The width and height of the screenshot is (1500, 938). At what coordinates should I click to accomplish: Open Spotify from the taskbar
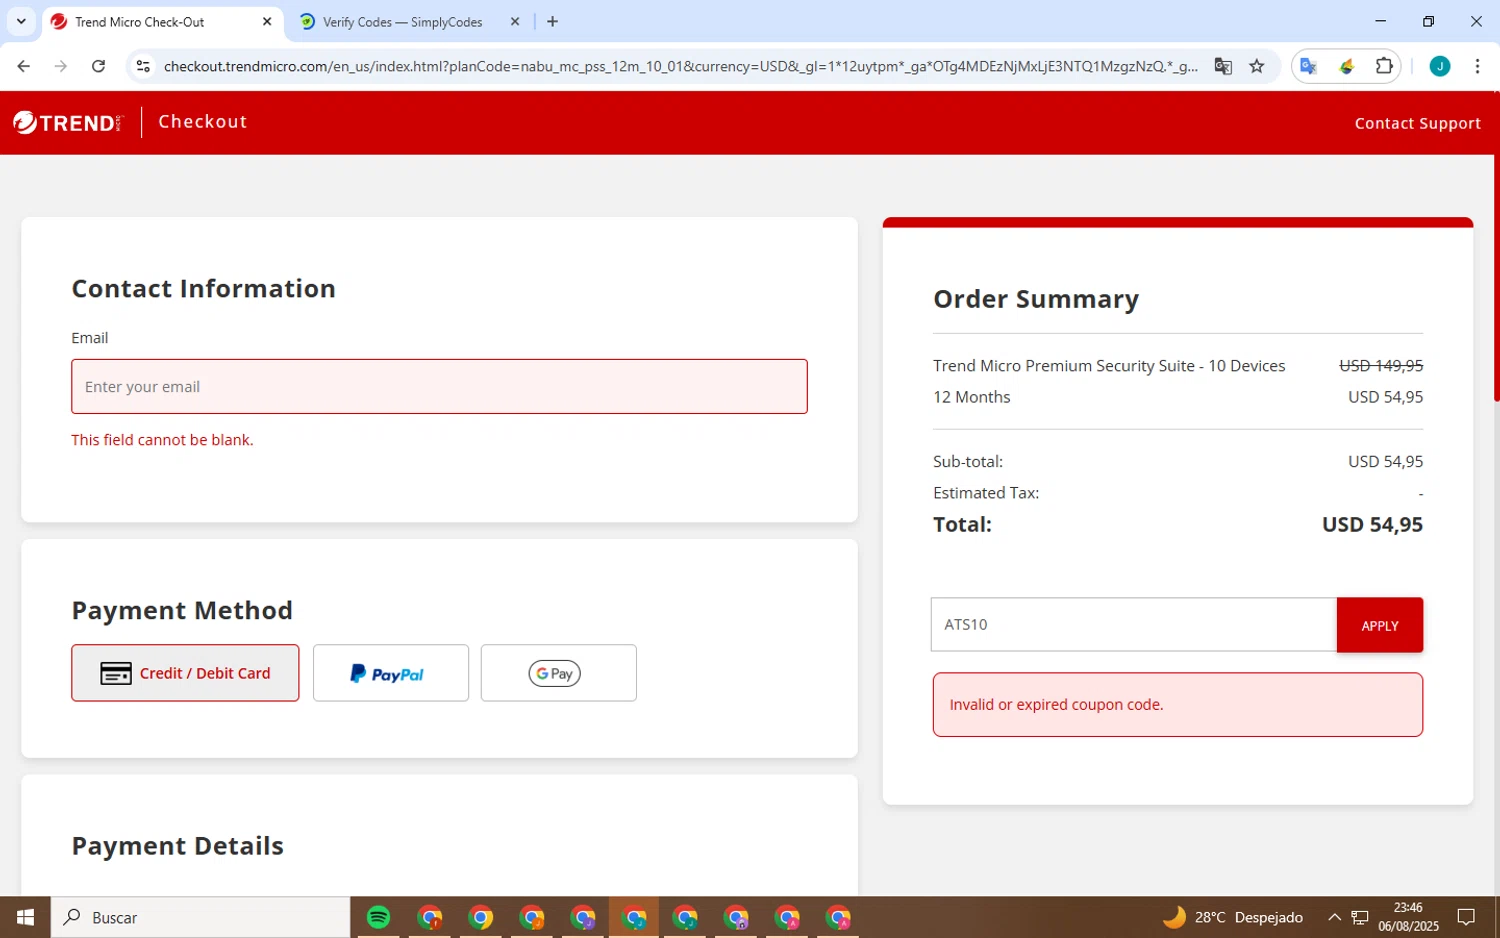pos(378,917)
